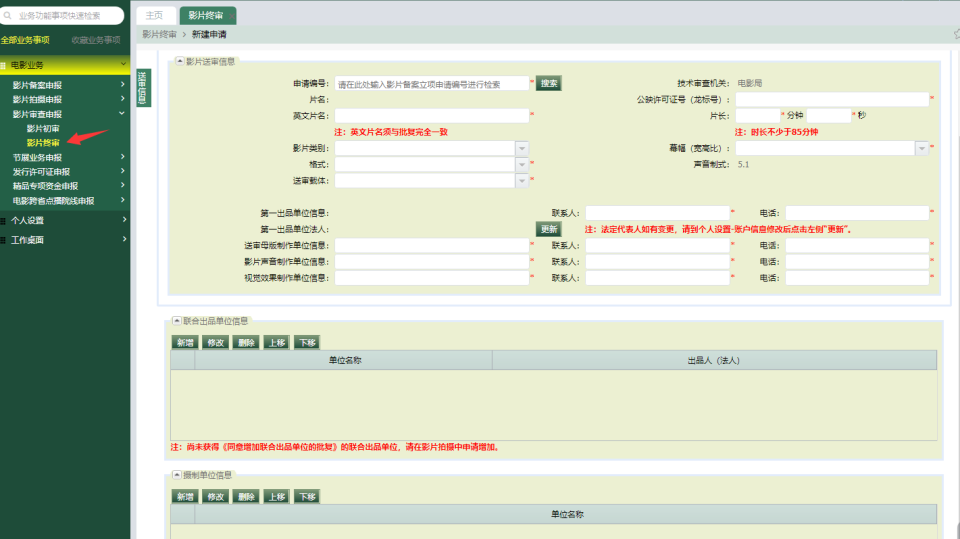Click 删除 in 联合出品单位信息
Viewport: 960px width, 539px height.
(246, 342)
